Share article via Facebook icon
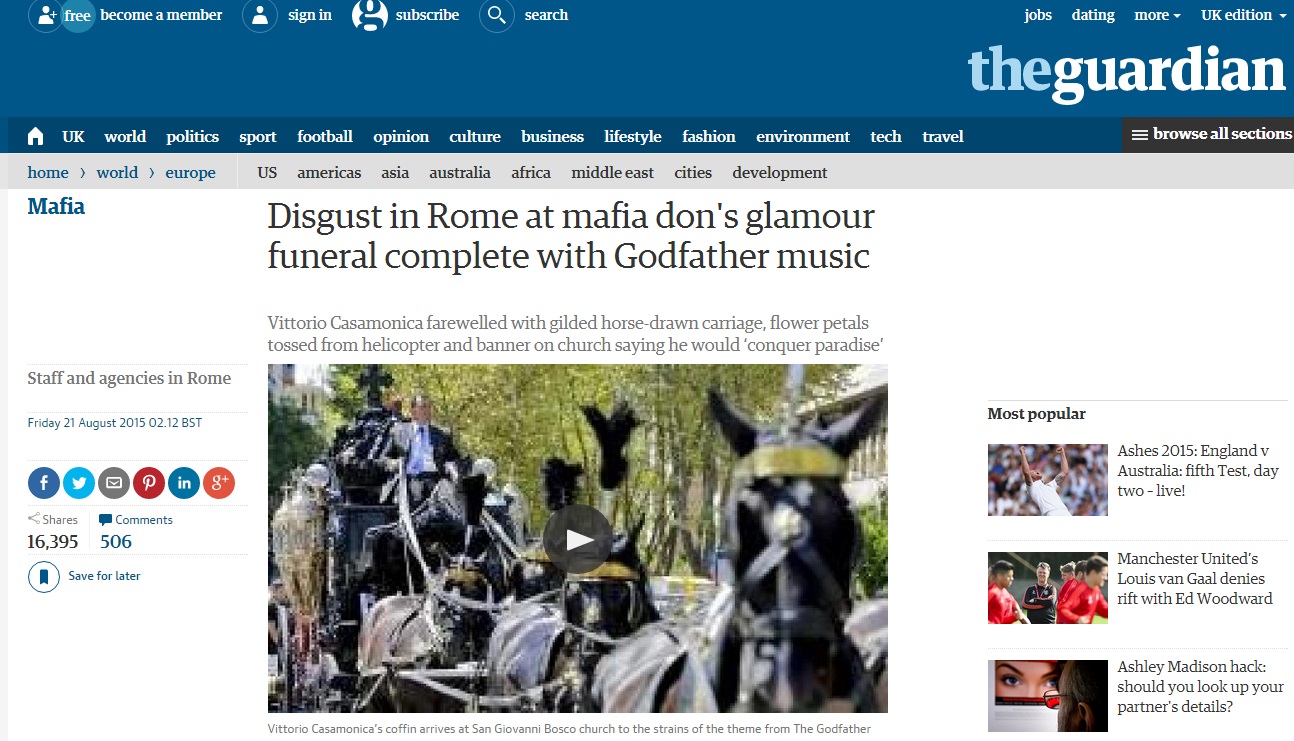Image resolution: width=1294 pixels, height=741 pixels. (x=44, y=483)
